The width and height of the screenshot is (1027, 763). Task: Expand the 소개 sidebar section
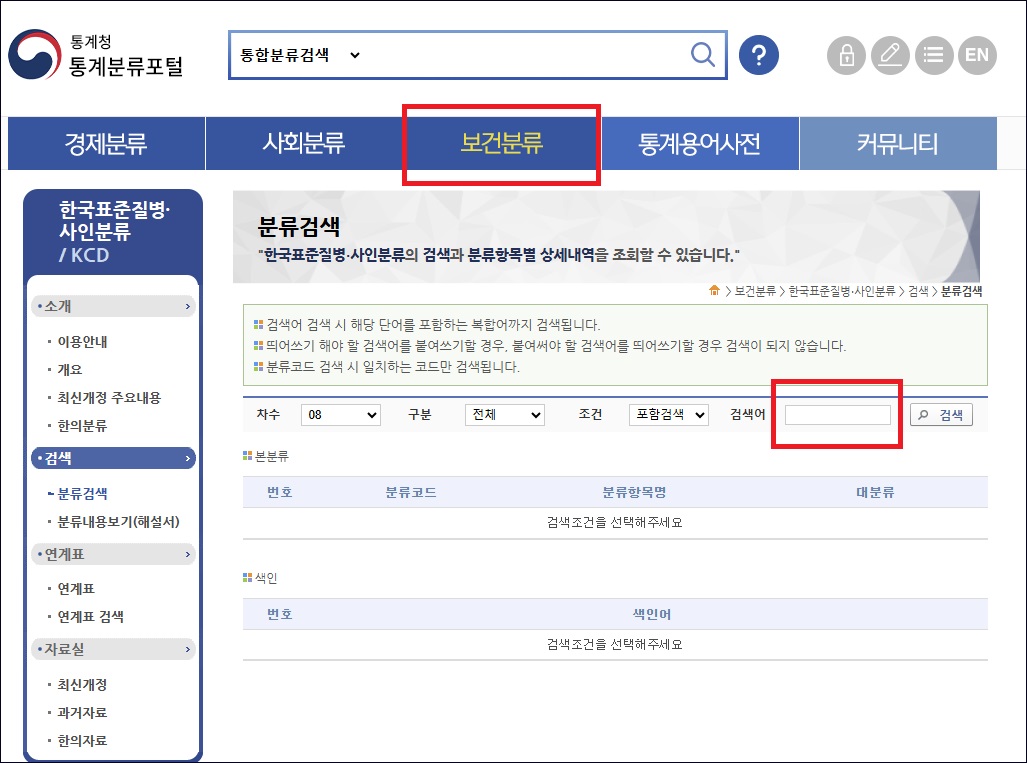coord(113,306)
